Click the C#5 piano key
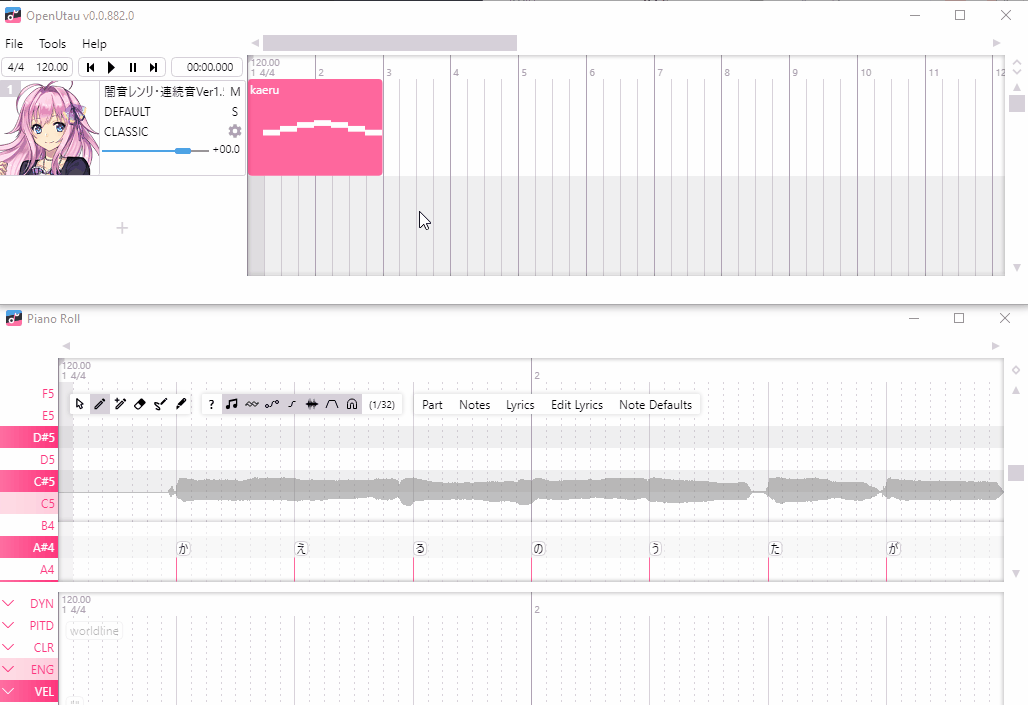The image size is (1028, 705). click(x=29, y=481)
